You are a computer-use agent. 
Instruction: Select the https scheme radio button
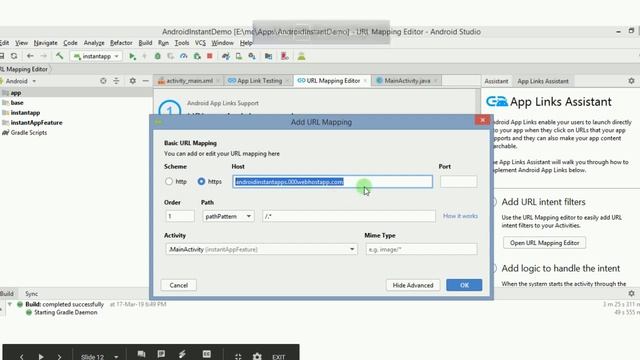tap(201, 181)
